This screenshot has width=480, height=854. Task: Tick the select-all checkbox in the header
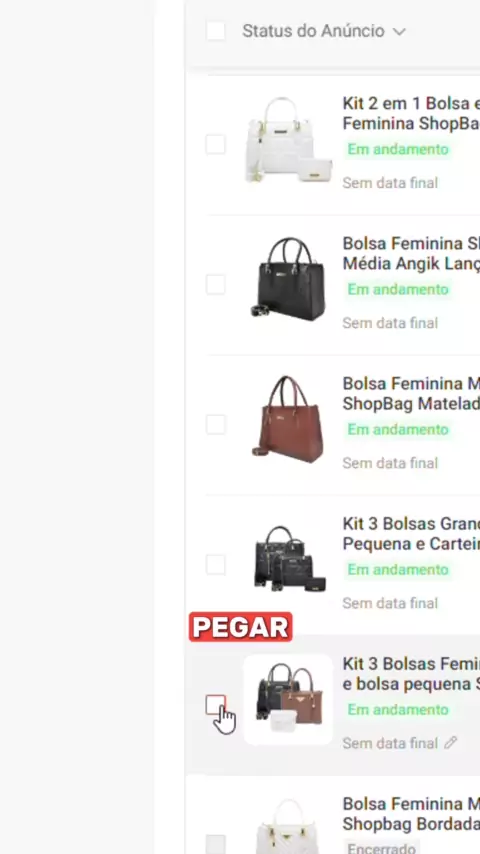(x=216, y=31)
